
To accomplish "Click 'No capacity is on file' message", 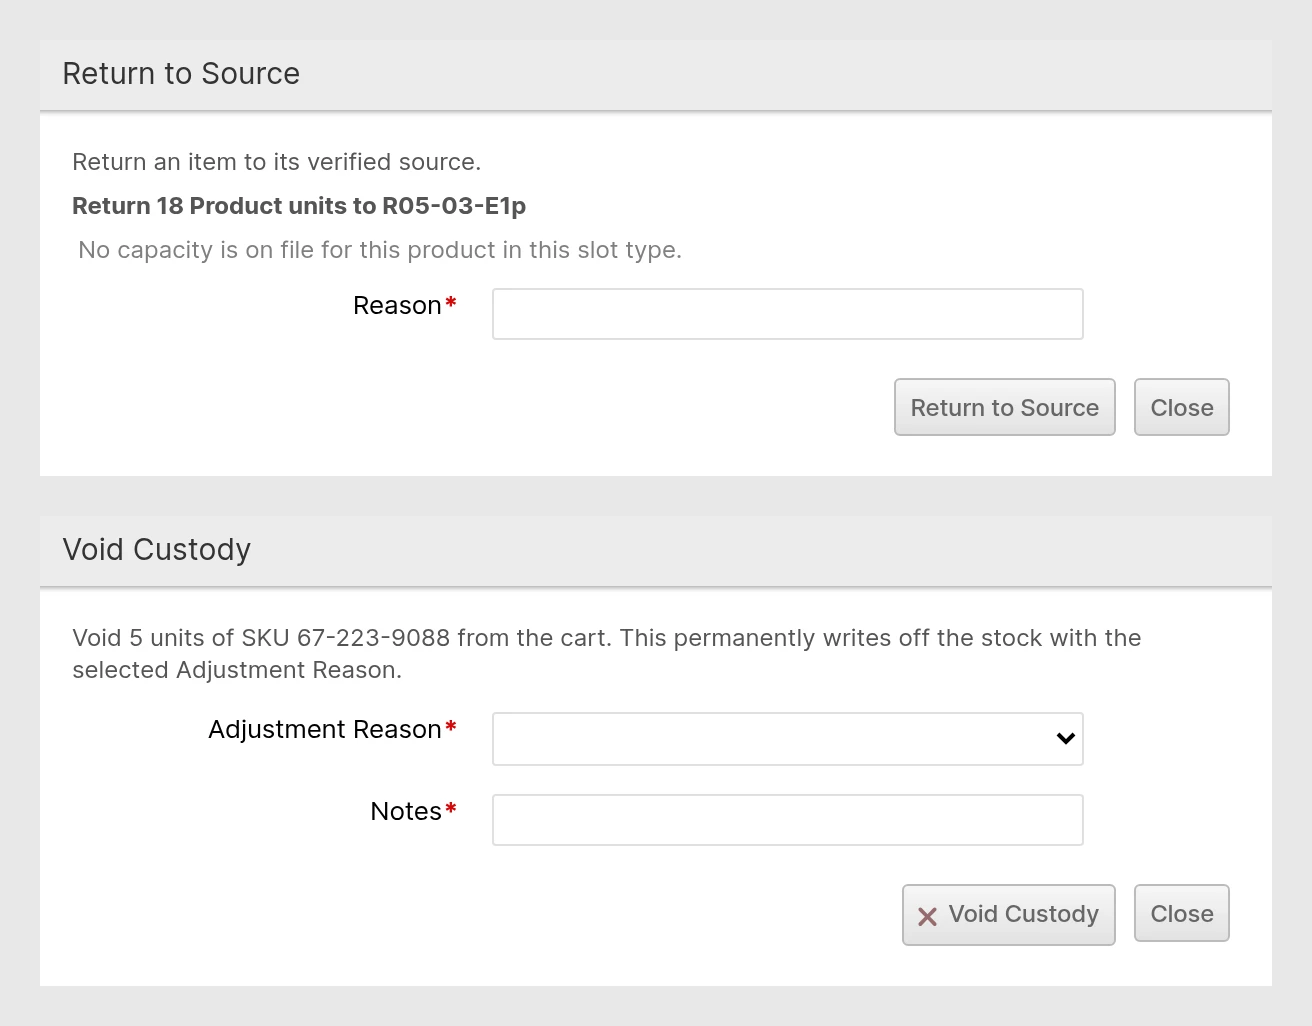I will point(380,250).
